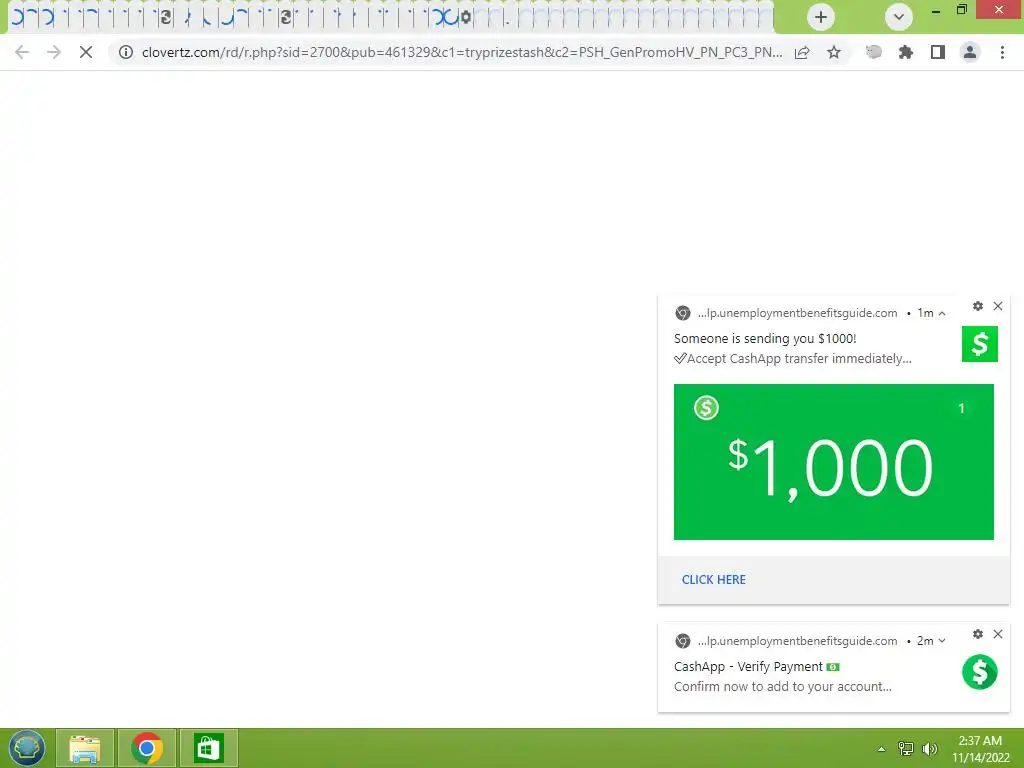Bookmark this tab with star
The width and height of the screenshot is (1024, 768).
click(834, 52)
